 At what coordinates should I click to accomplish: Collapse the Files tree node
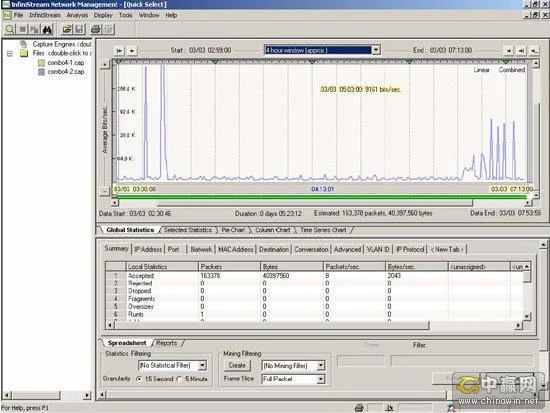[x=10, y=54]
